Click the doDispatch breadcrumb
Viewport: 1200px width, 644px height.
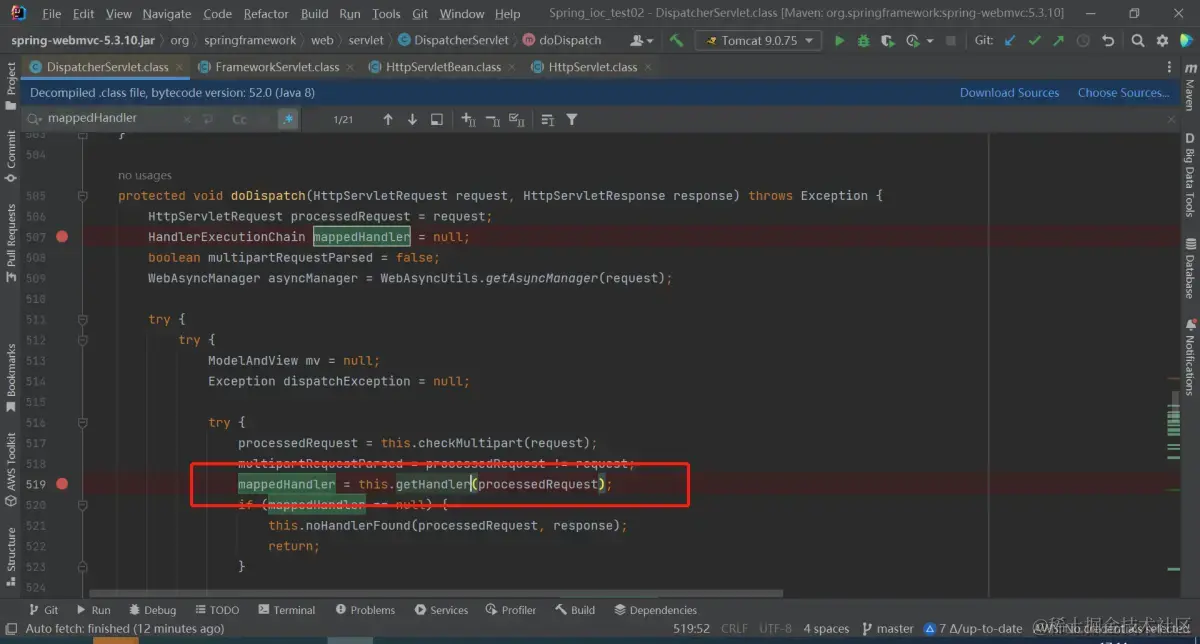(563, 41)
